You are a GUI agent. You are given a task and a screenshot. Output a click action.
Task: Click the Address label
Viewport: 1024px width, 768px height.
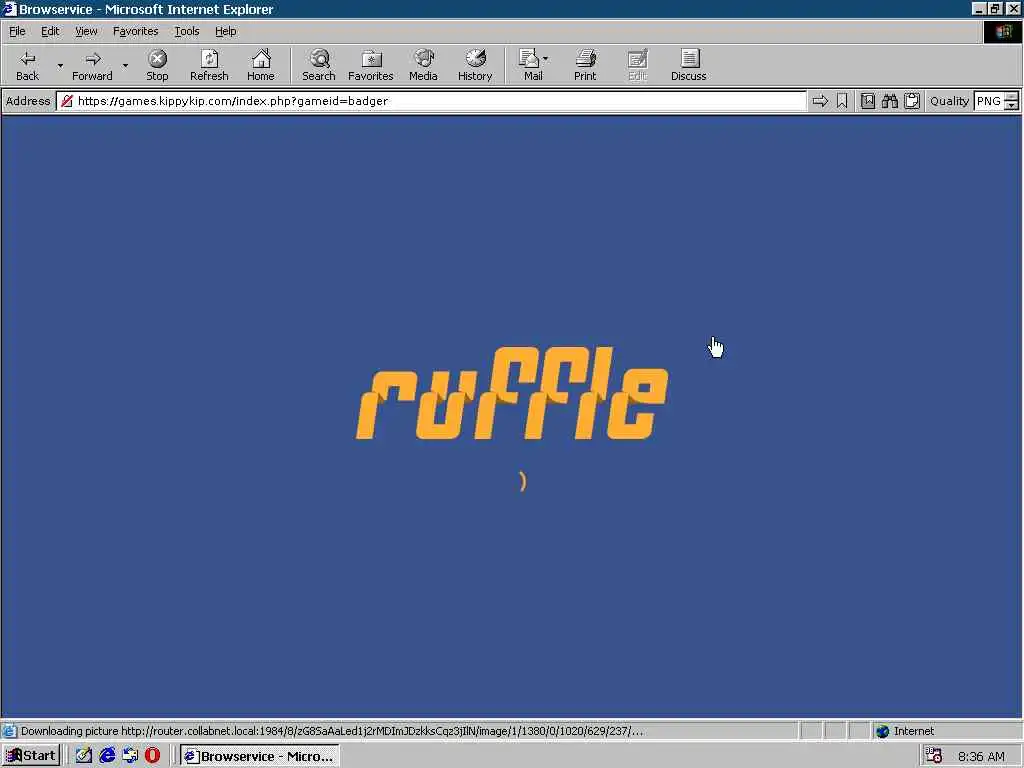[x=27, y=101]
